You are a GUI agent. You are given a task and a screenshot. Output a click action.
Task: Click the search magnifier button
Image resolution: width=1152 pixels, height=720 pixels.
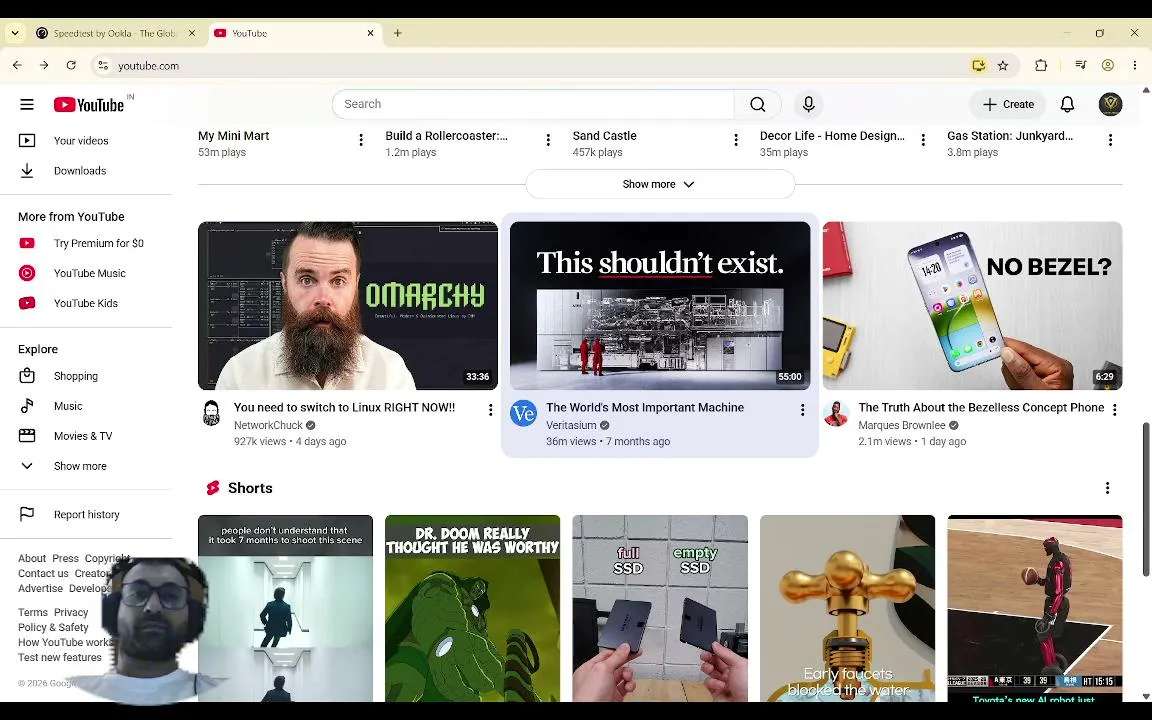(757, 104)
